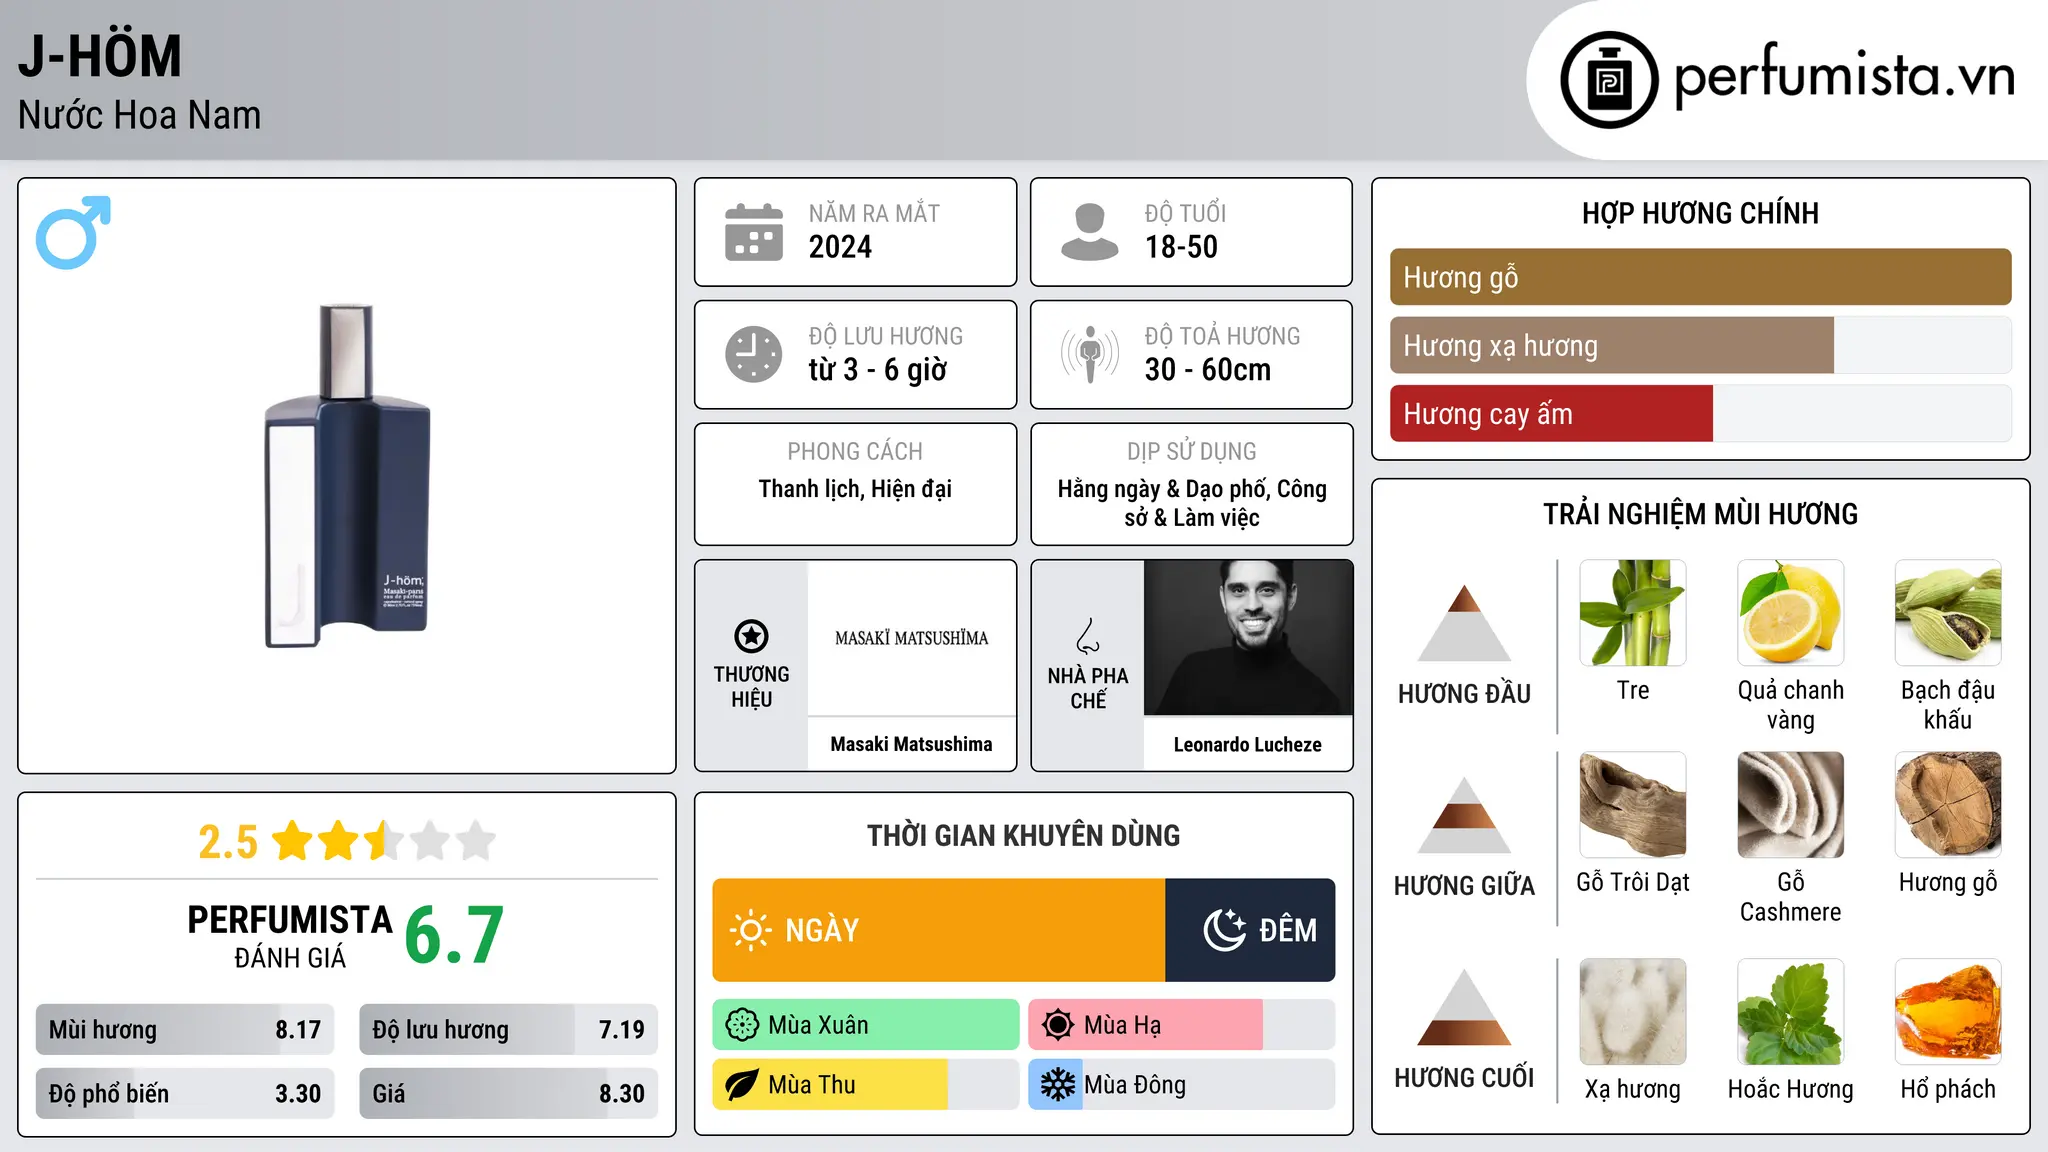Click the Hương xạ hương accord bar
The height and width of the screenshot is (1152, 2048).
pos(1700,345)
